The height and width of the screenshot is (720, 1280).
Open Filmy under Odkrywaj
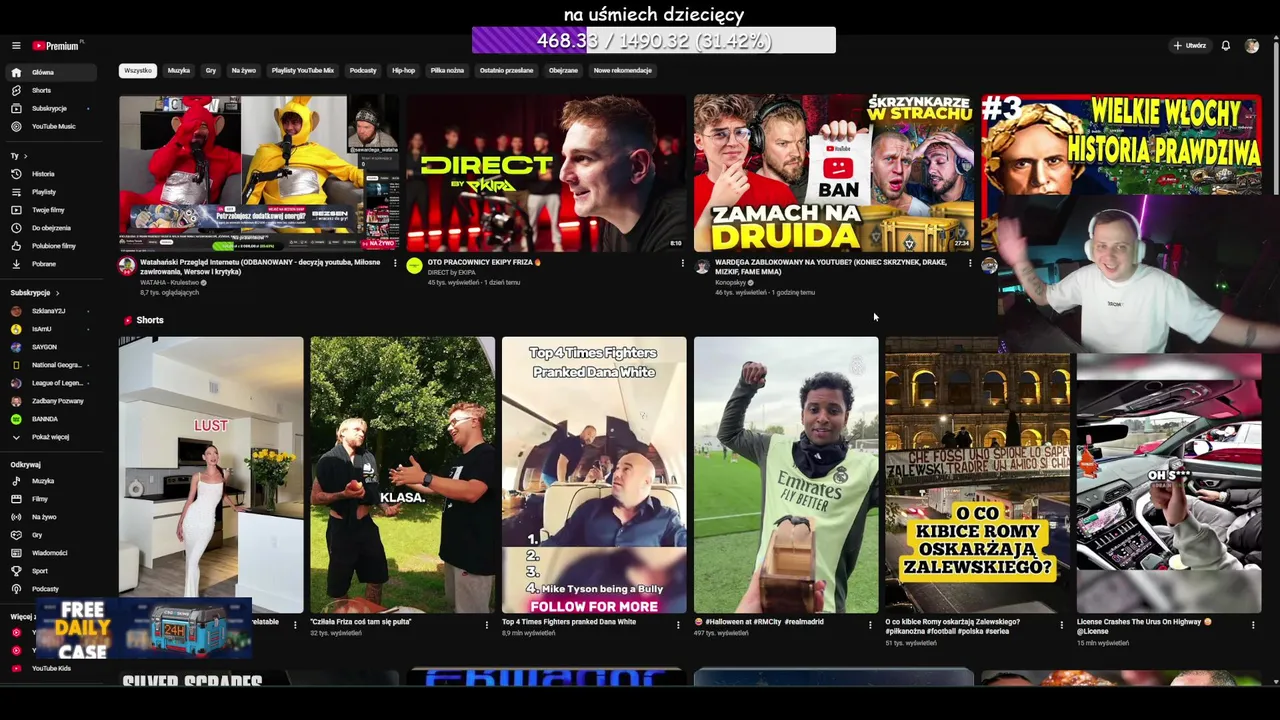click(x=50, y=499)
